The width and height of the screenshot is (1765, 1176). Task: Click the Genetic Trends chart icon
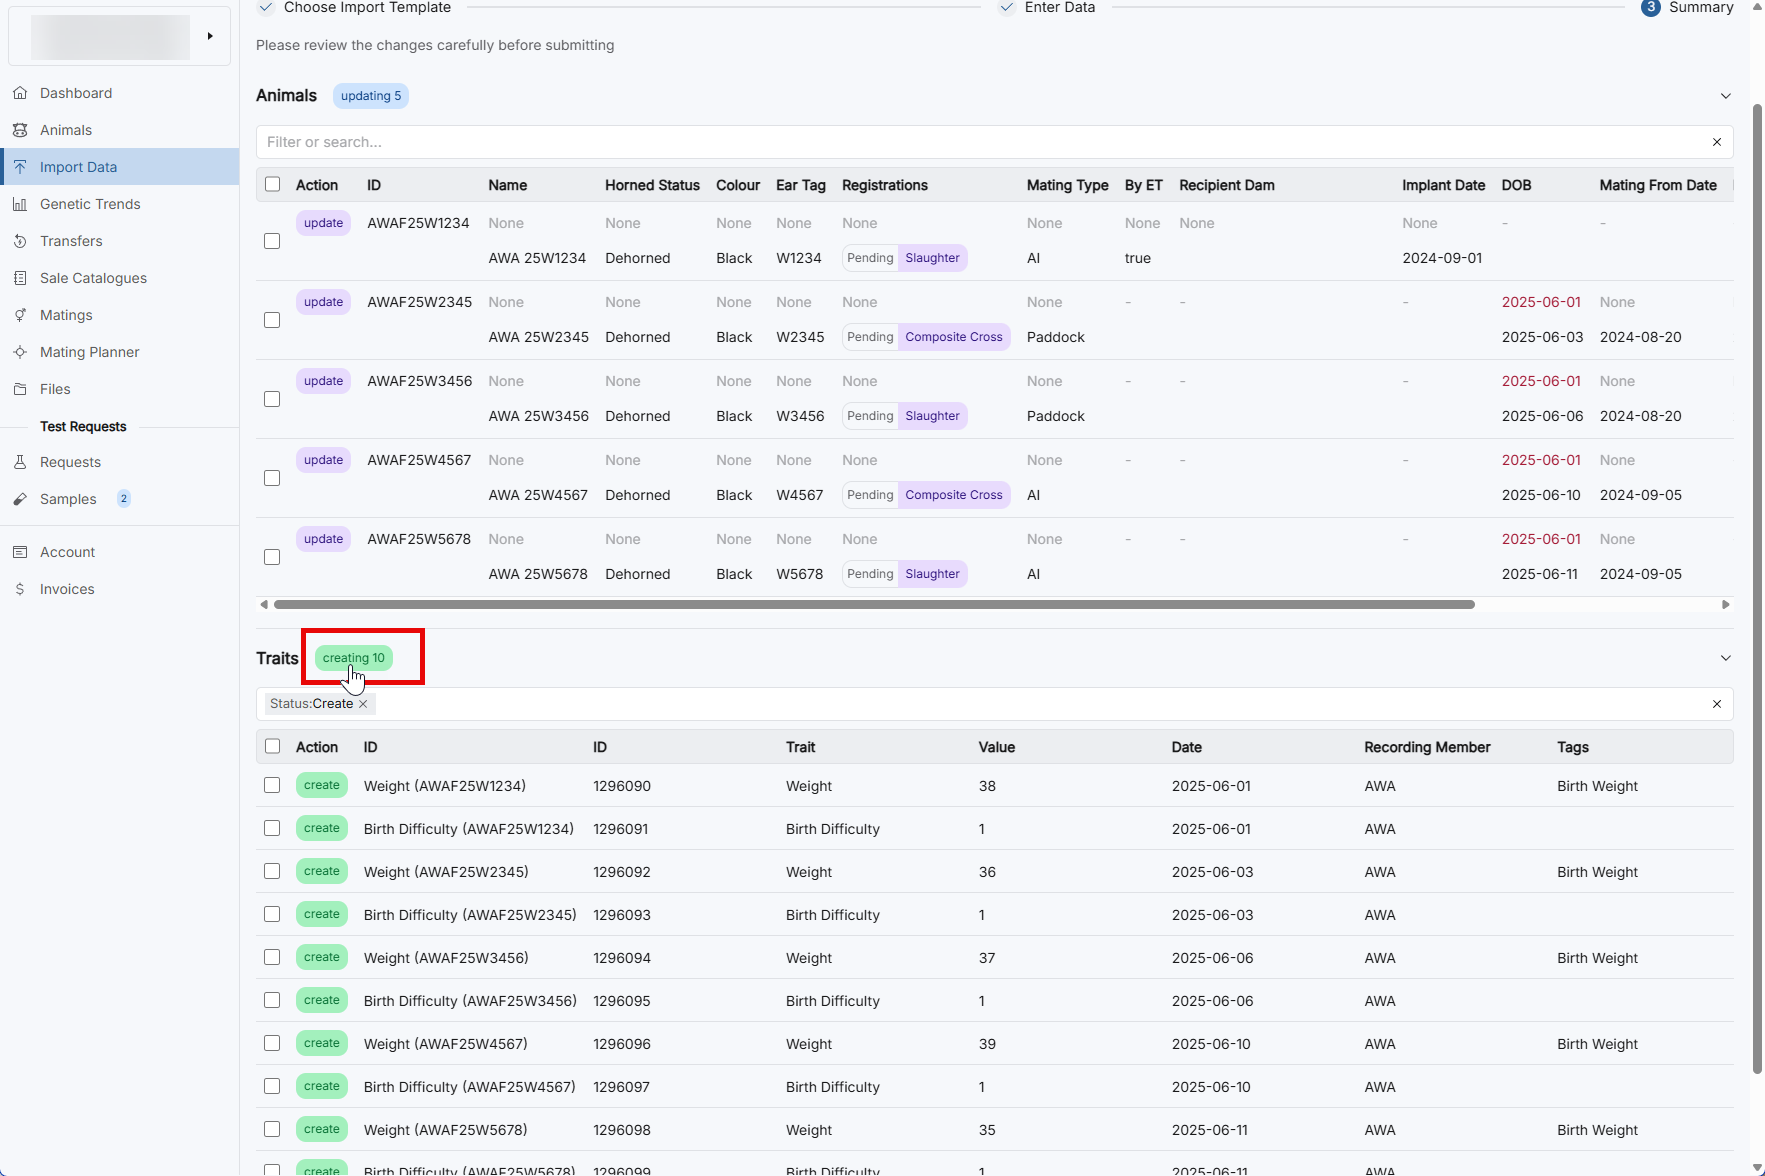20,204
